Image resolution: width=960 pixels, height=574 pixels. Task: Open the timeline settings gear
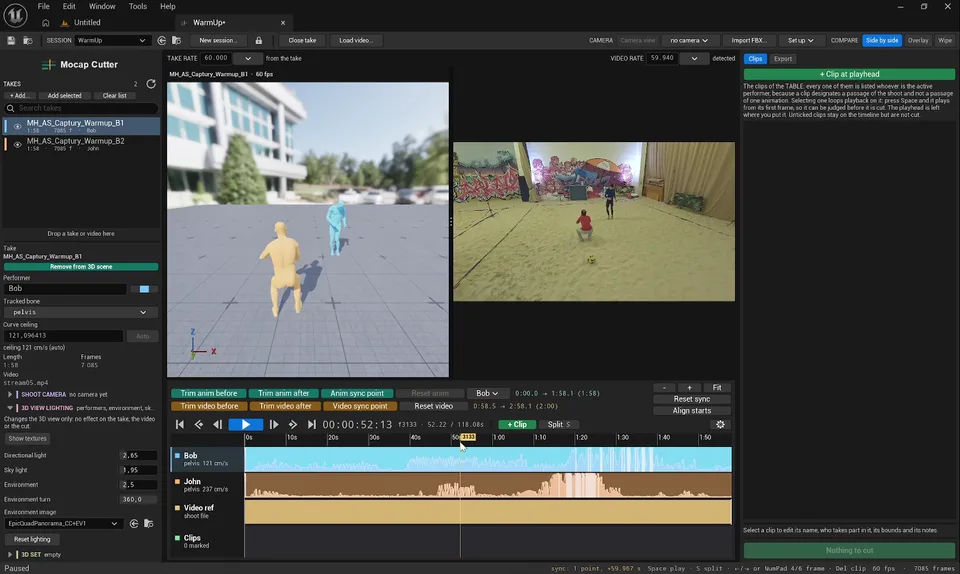click(720, 424)
